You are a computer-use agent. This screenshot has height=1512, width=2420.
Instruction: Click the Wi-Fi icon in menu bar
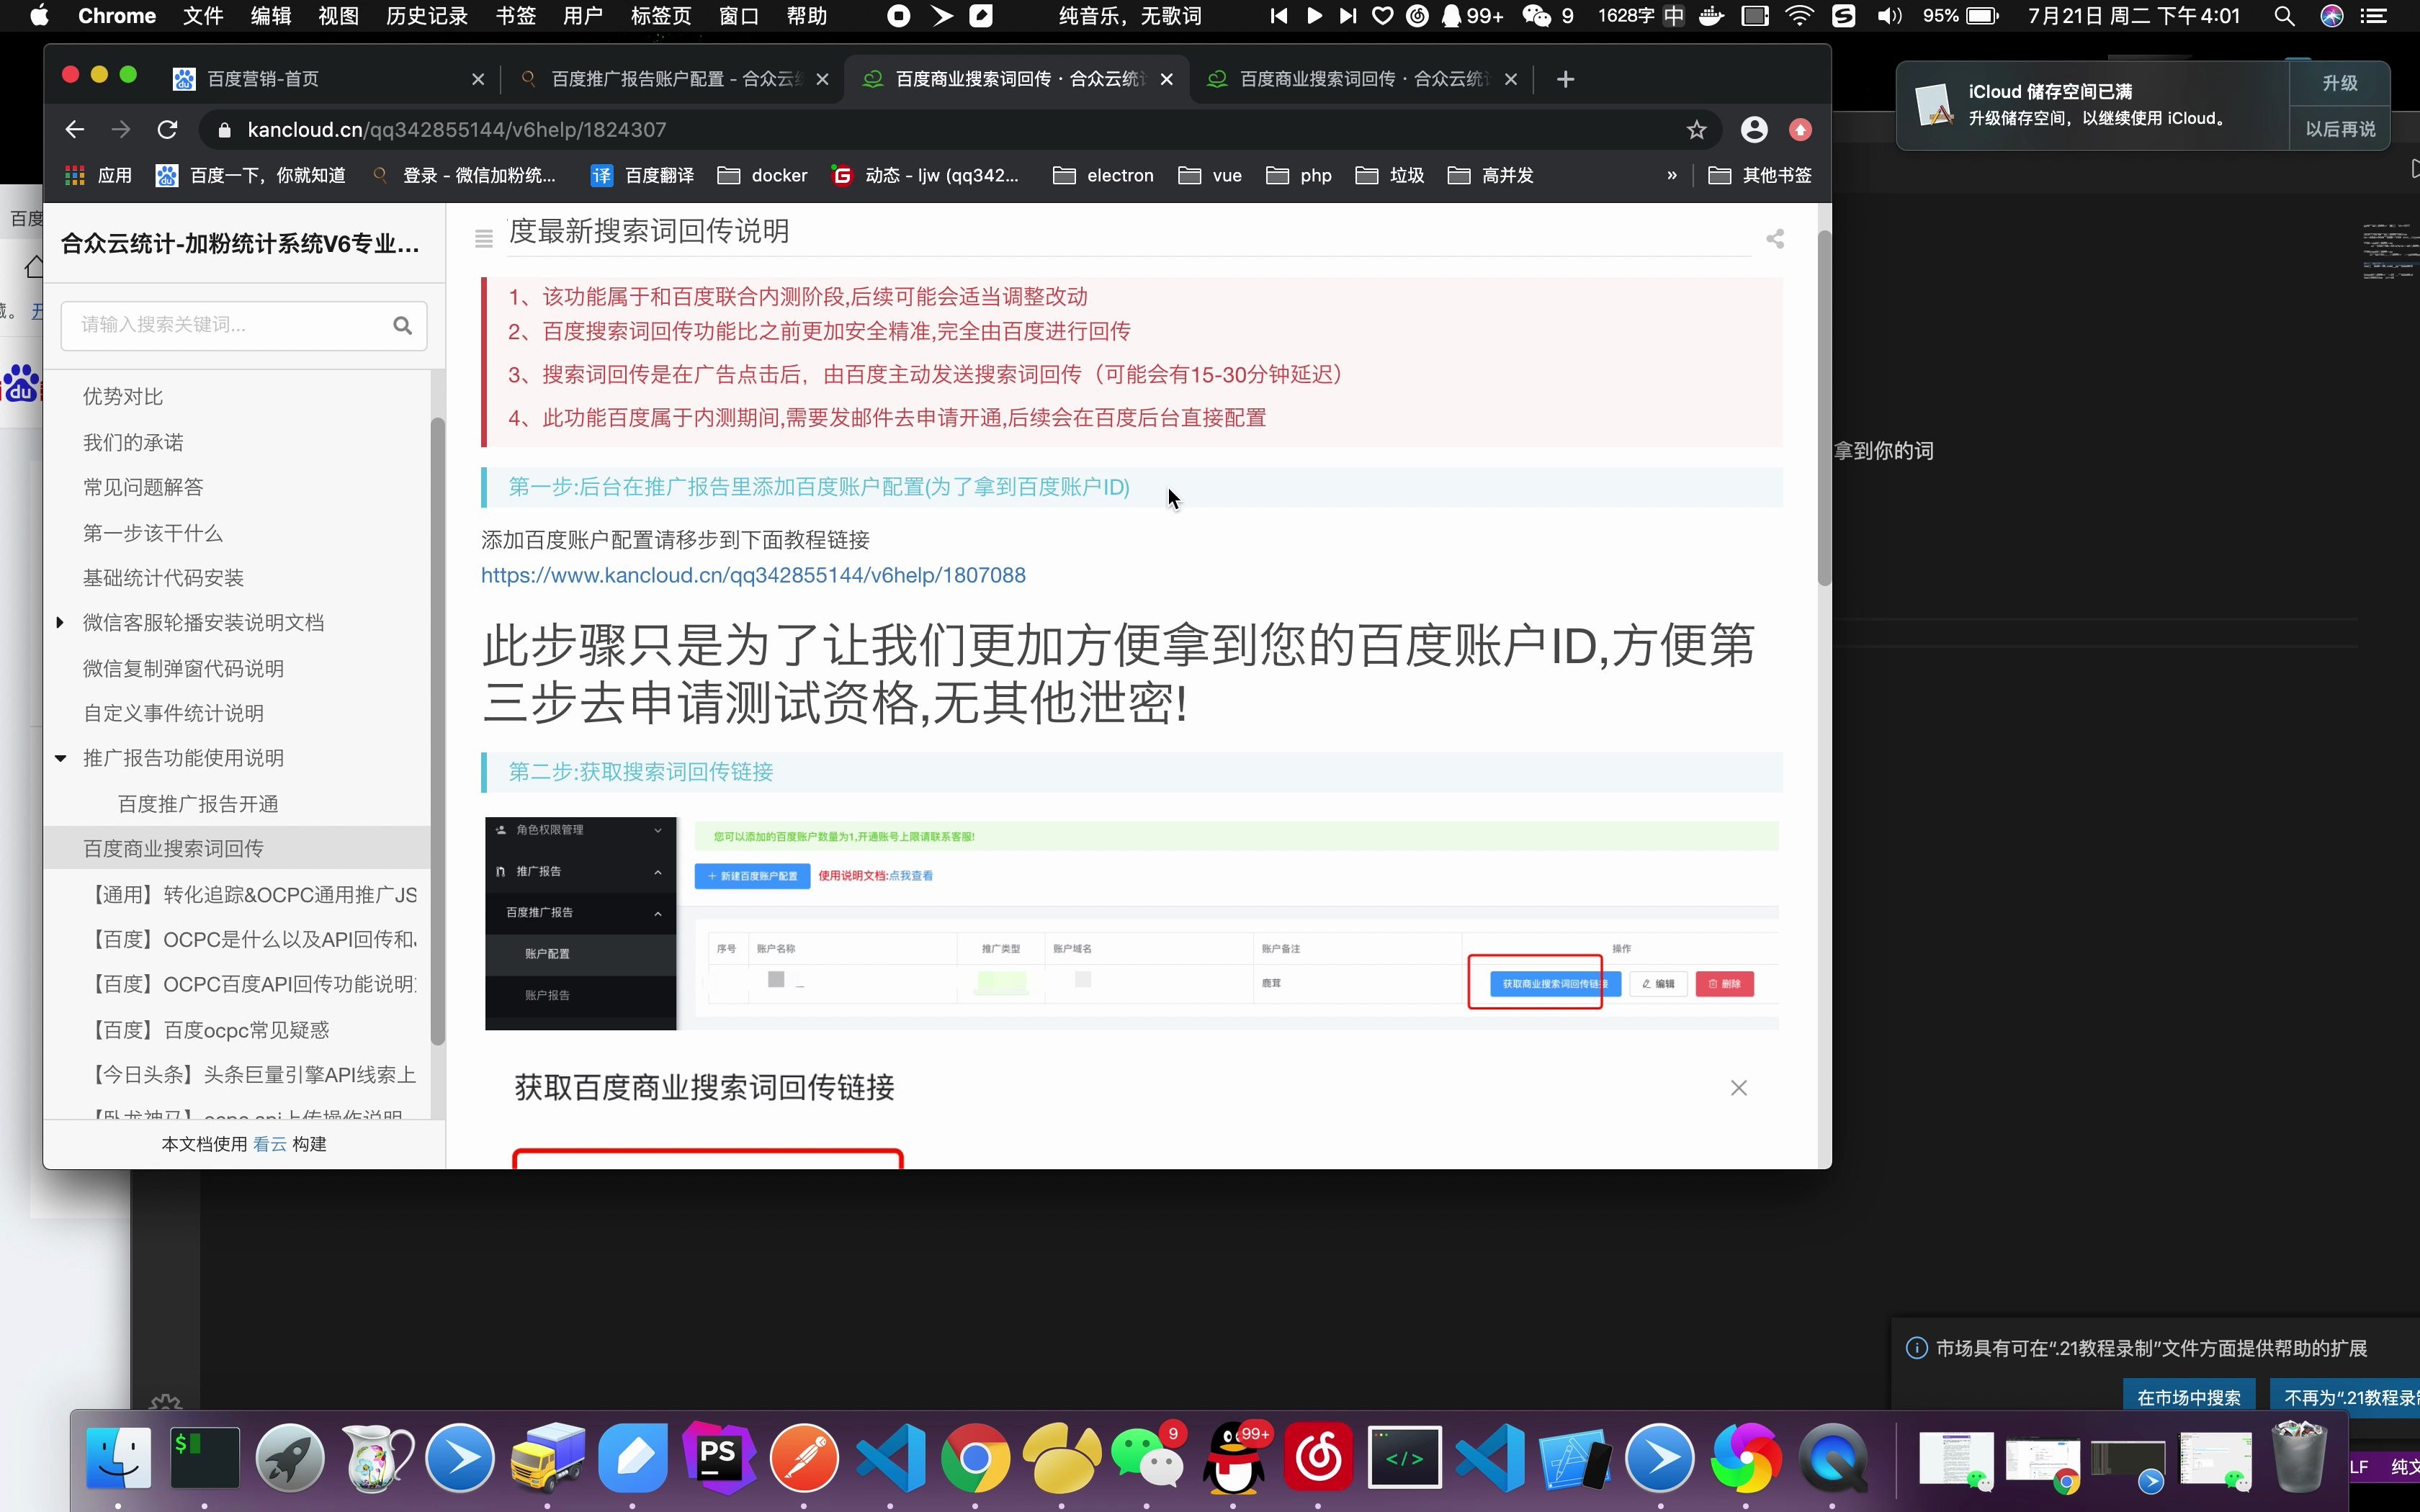click(1799, 16)
